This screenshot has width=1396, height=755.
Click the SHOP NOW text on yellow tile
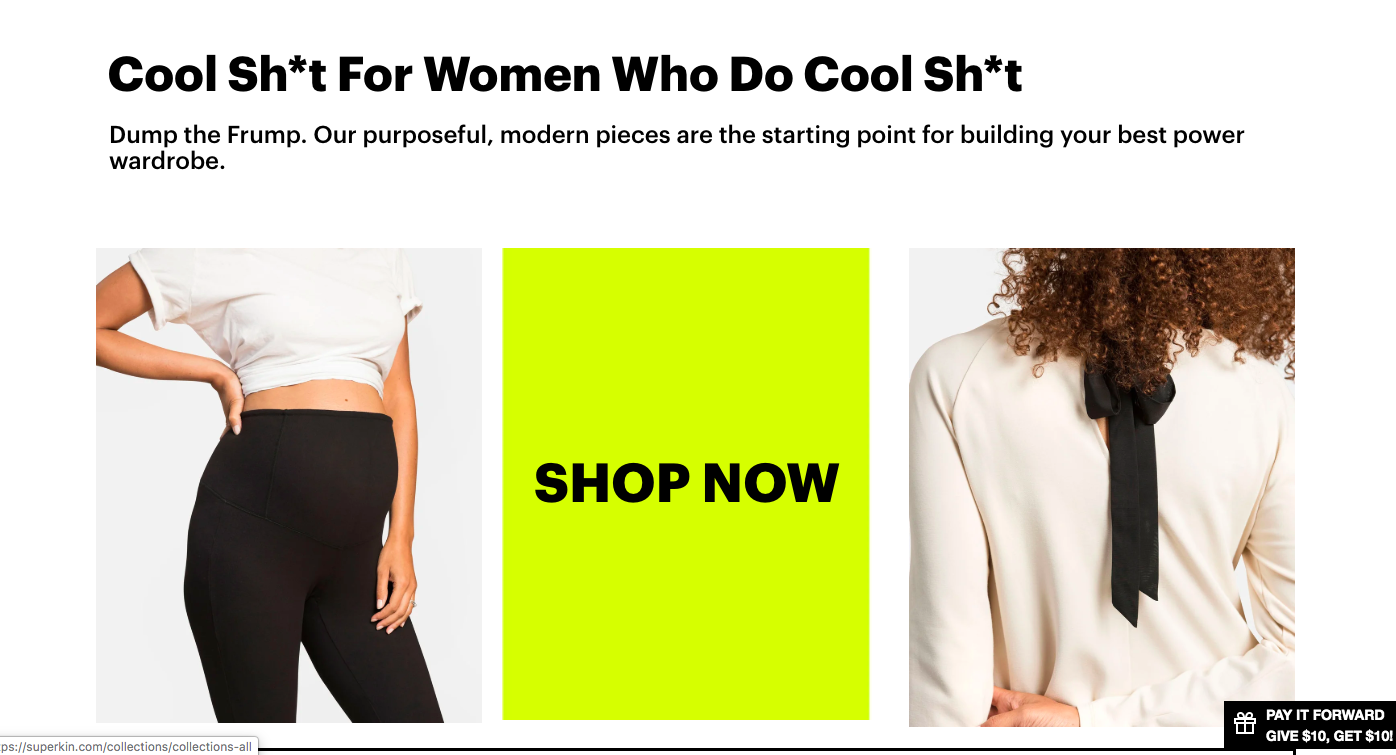686,484
